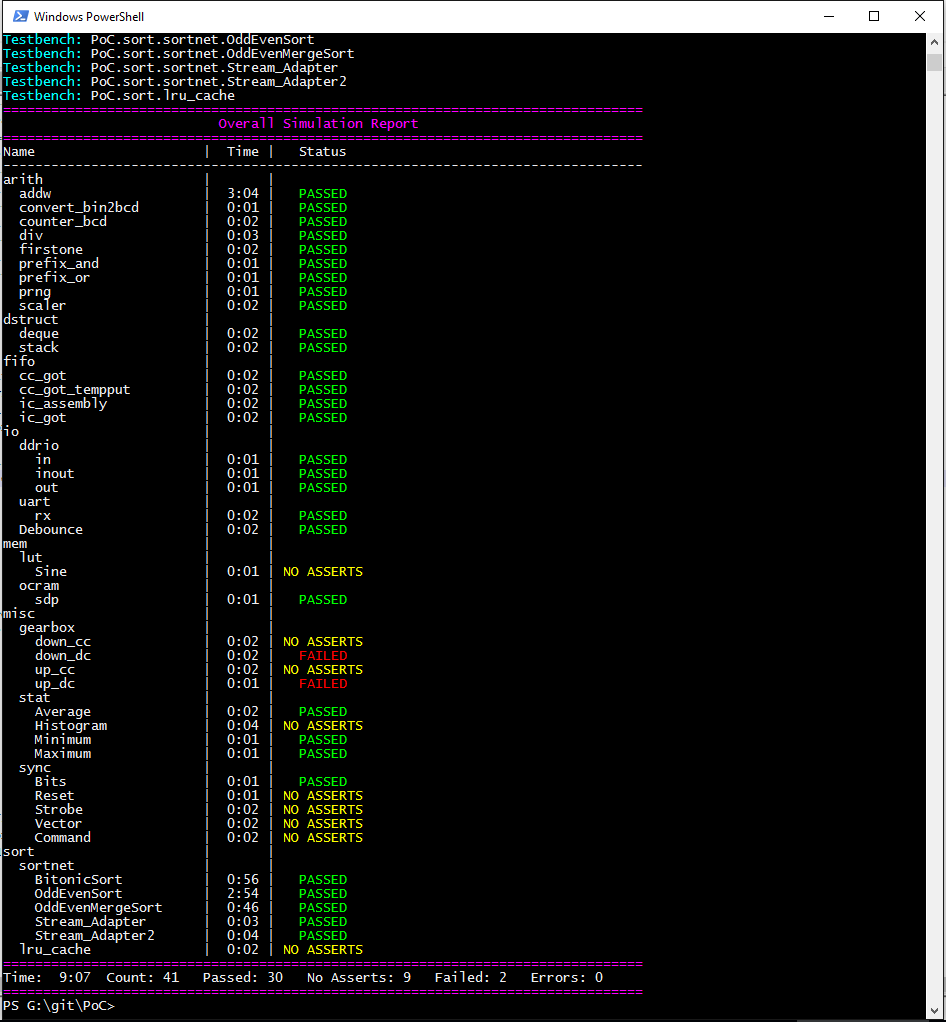Click NO ASSERTS status of Sine
Screen dimensions: 946x1022
coord(323,572)
